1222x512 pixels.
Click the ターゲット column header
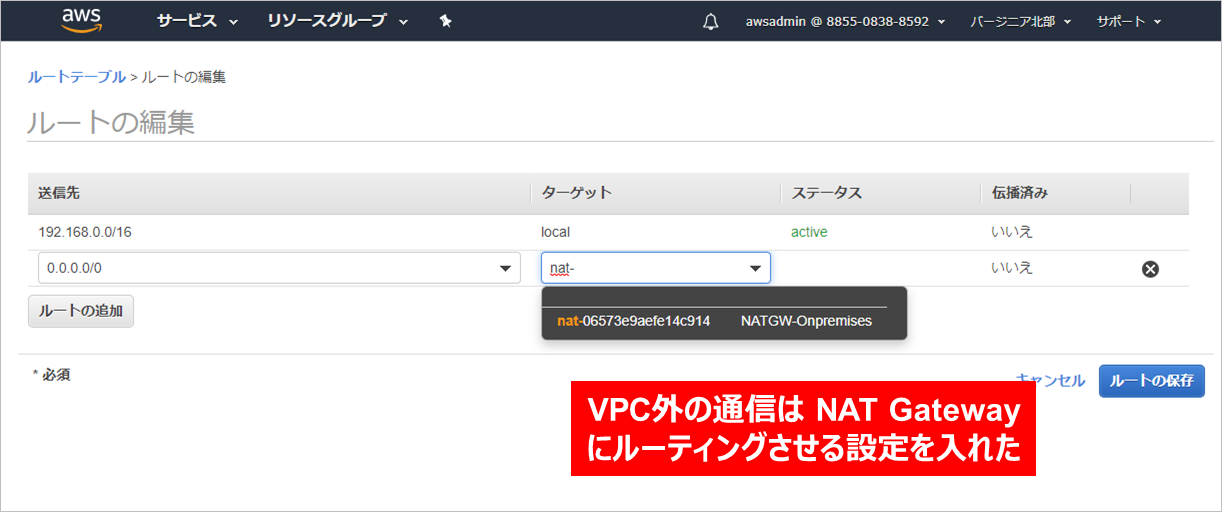[576, 193]
